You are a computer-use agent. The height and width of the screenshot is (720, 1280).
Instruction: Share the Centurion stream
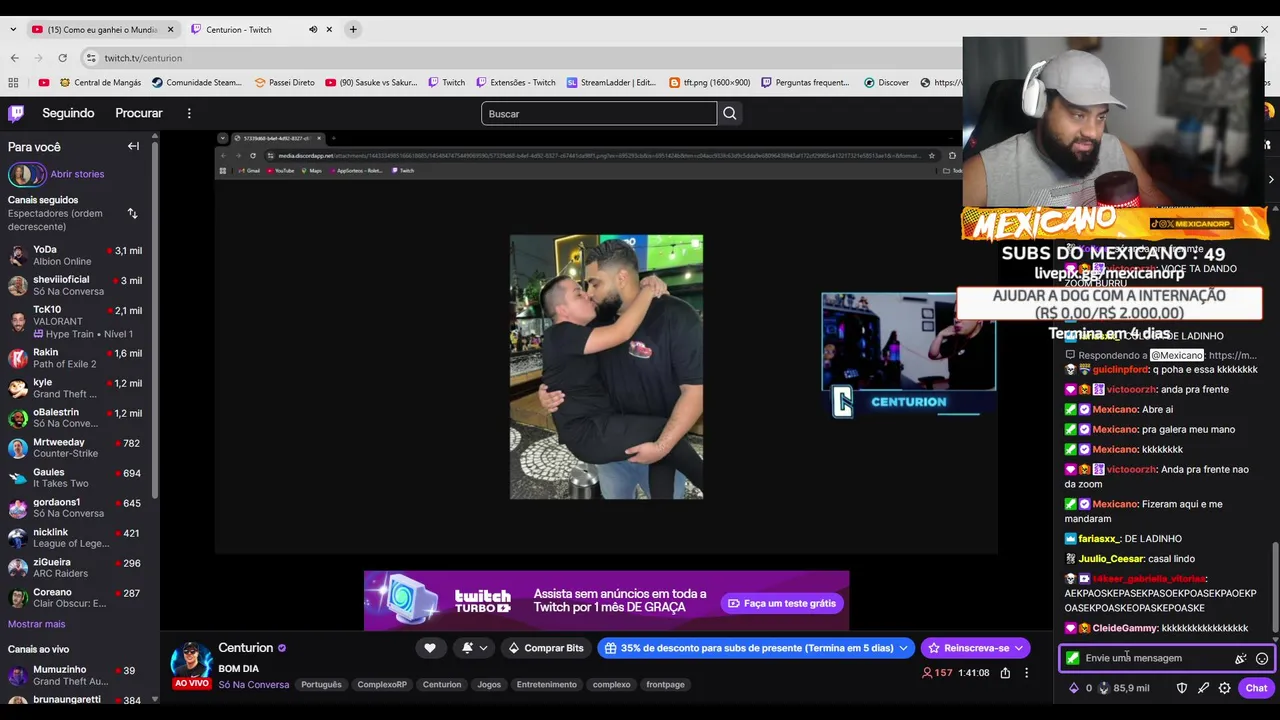[x=1005, y=673]
